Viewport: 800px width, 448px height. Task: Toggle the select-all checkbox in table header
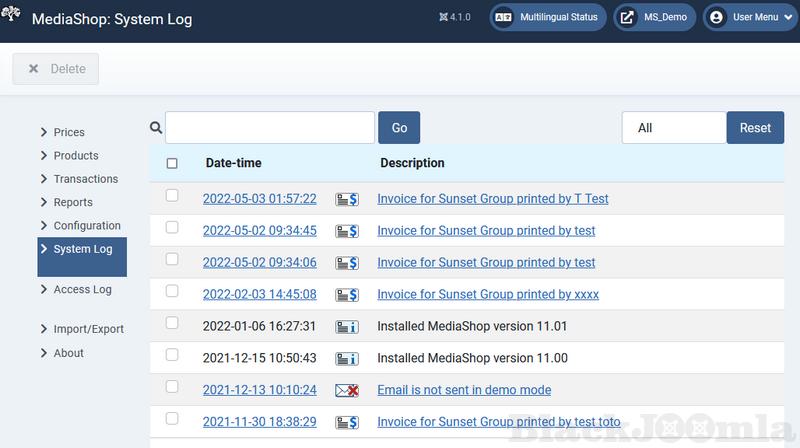(x=172, y=163)
